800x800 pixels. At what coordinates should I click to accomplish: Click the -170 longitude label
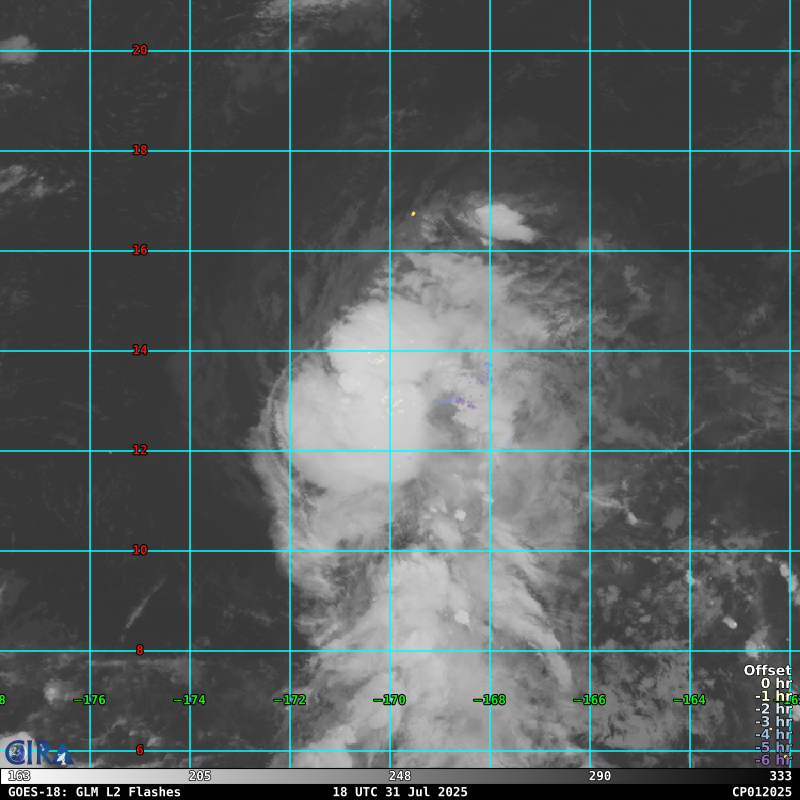[x=390, y=700]
